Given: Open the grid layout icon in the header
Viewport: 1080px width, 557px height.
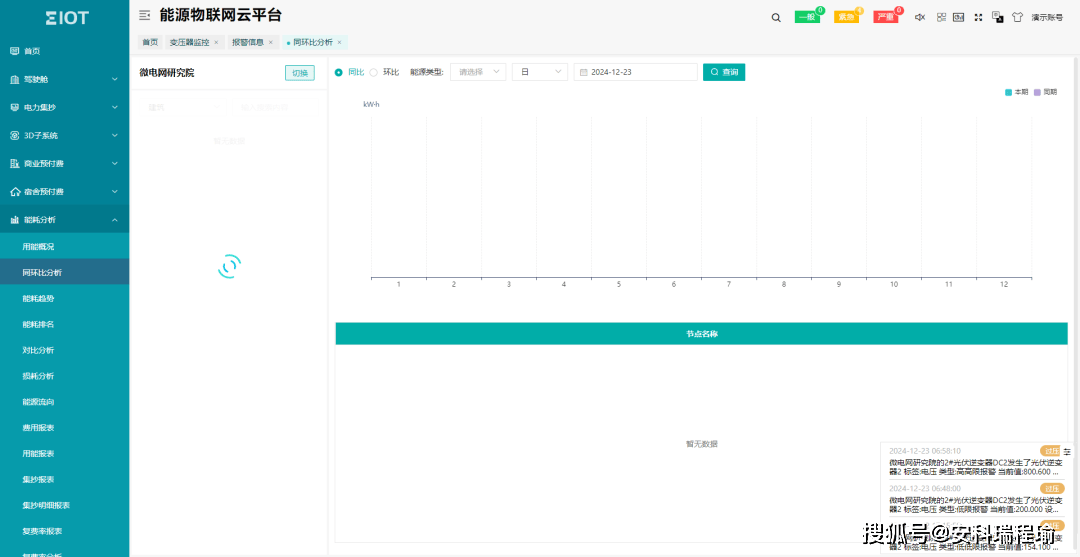Looking at the screenshot, I should (942, 17).
